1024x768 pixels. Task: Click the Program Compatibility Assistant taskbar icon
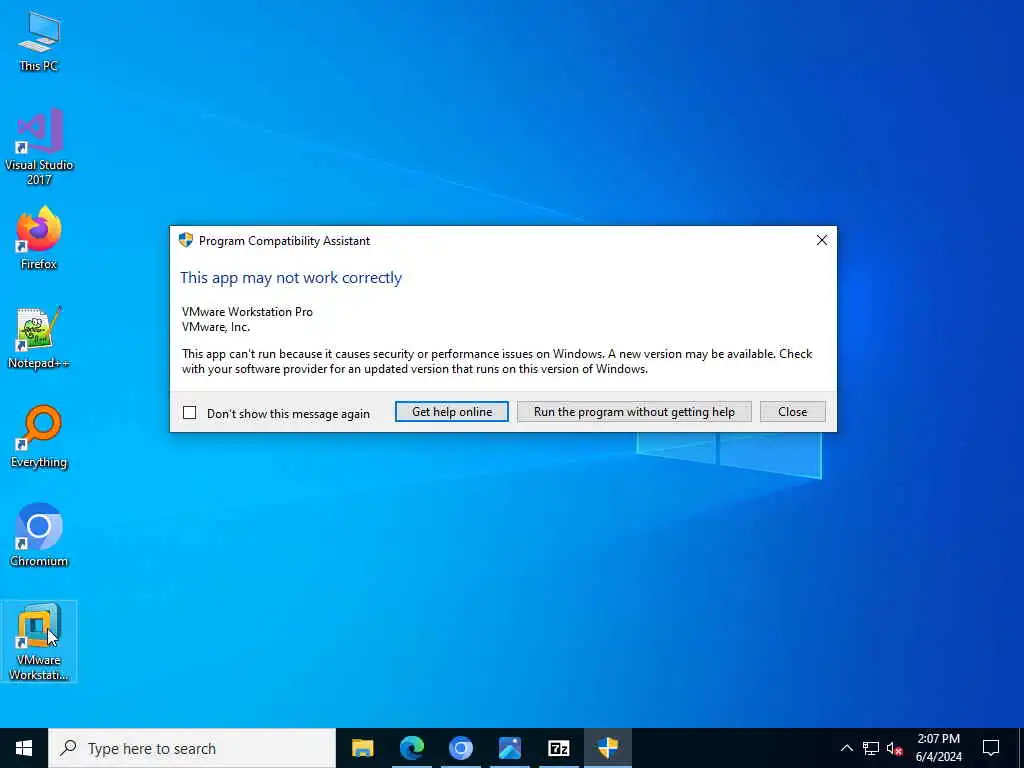[x=607, y=748]
